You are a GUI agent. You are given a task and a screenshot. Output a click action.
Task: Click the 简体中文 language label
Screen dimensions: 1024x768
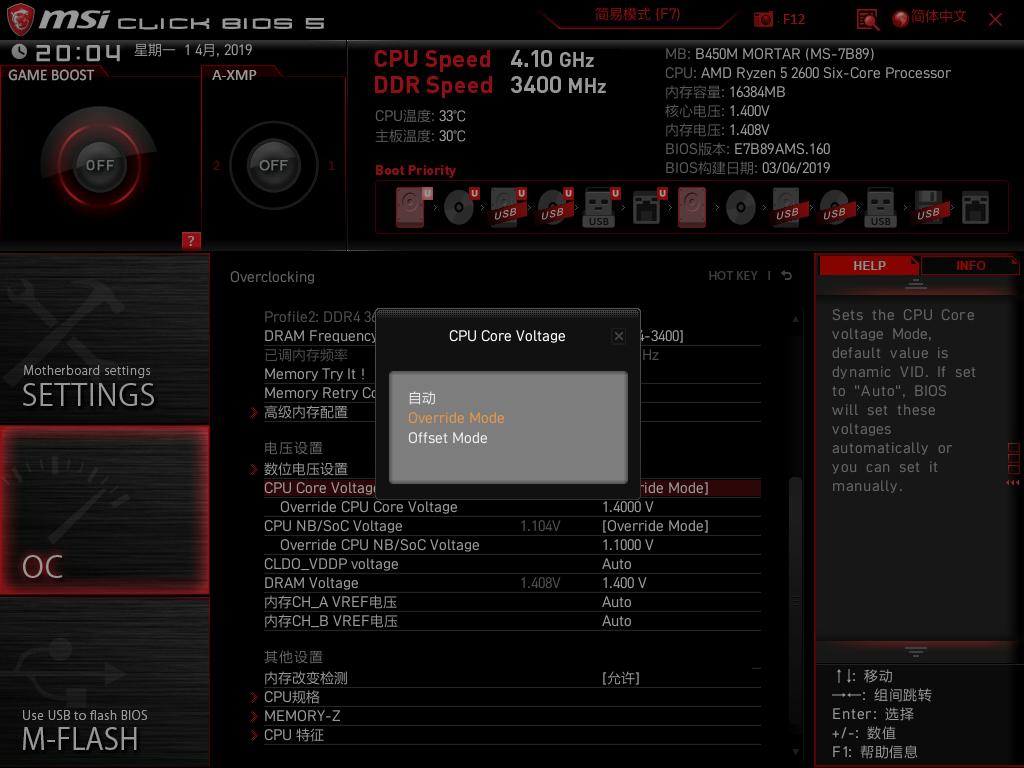pos(938,16)
